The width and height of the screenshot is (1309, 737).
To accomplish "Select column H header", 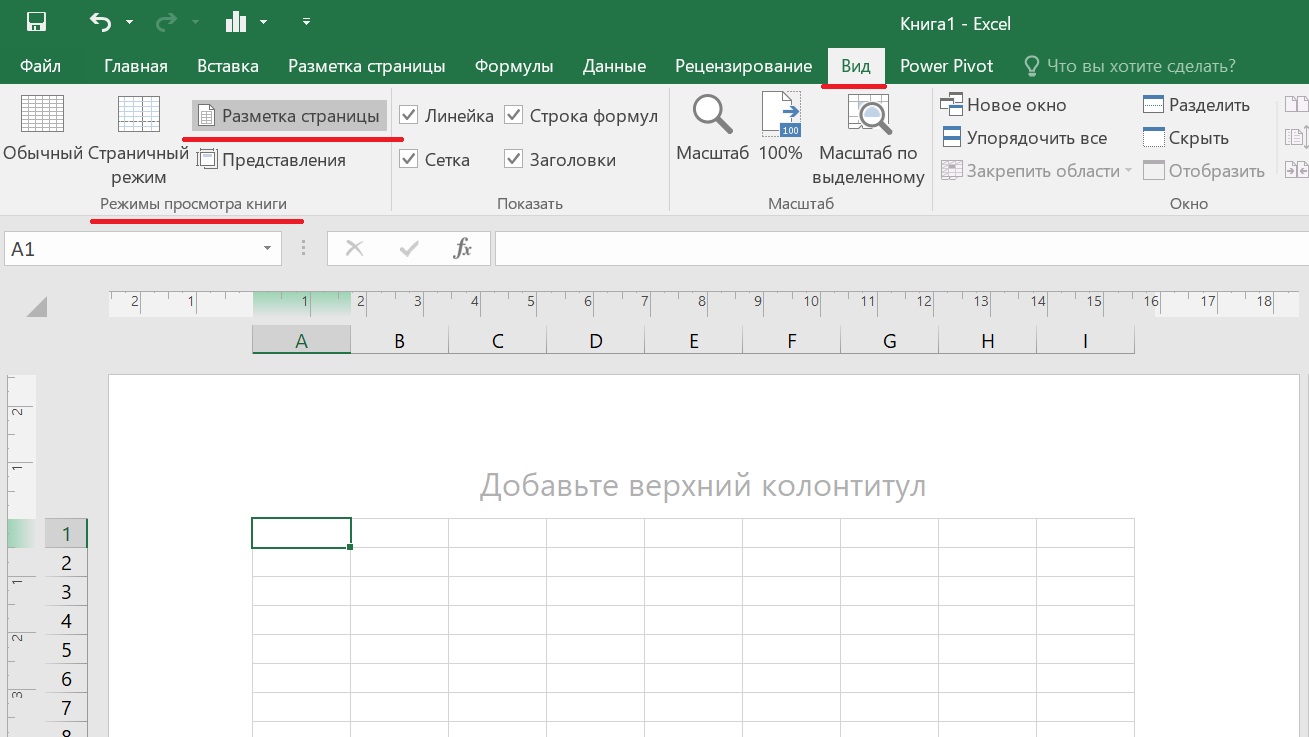I will point(987,341).
